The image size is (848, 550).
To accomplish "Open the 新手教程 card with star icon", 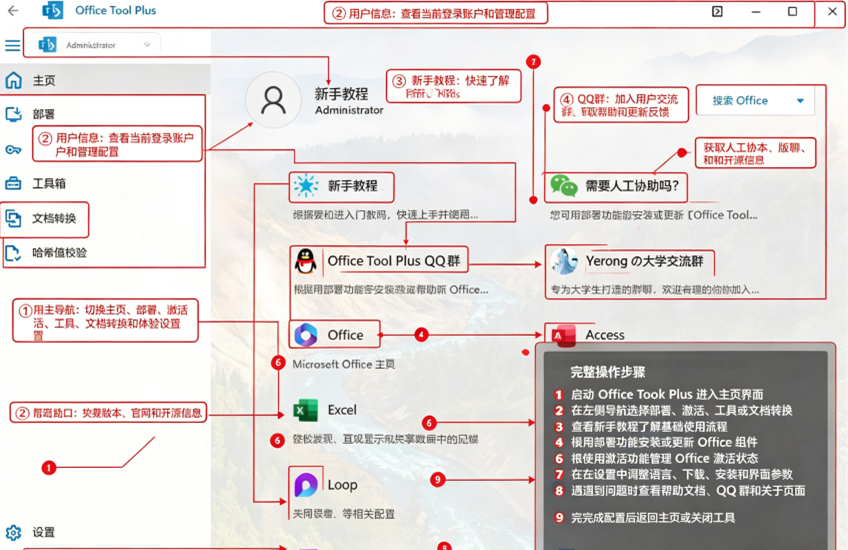I will pyautogui.click(x=342, y=186).
